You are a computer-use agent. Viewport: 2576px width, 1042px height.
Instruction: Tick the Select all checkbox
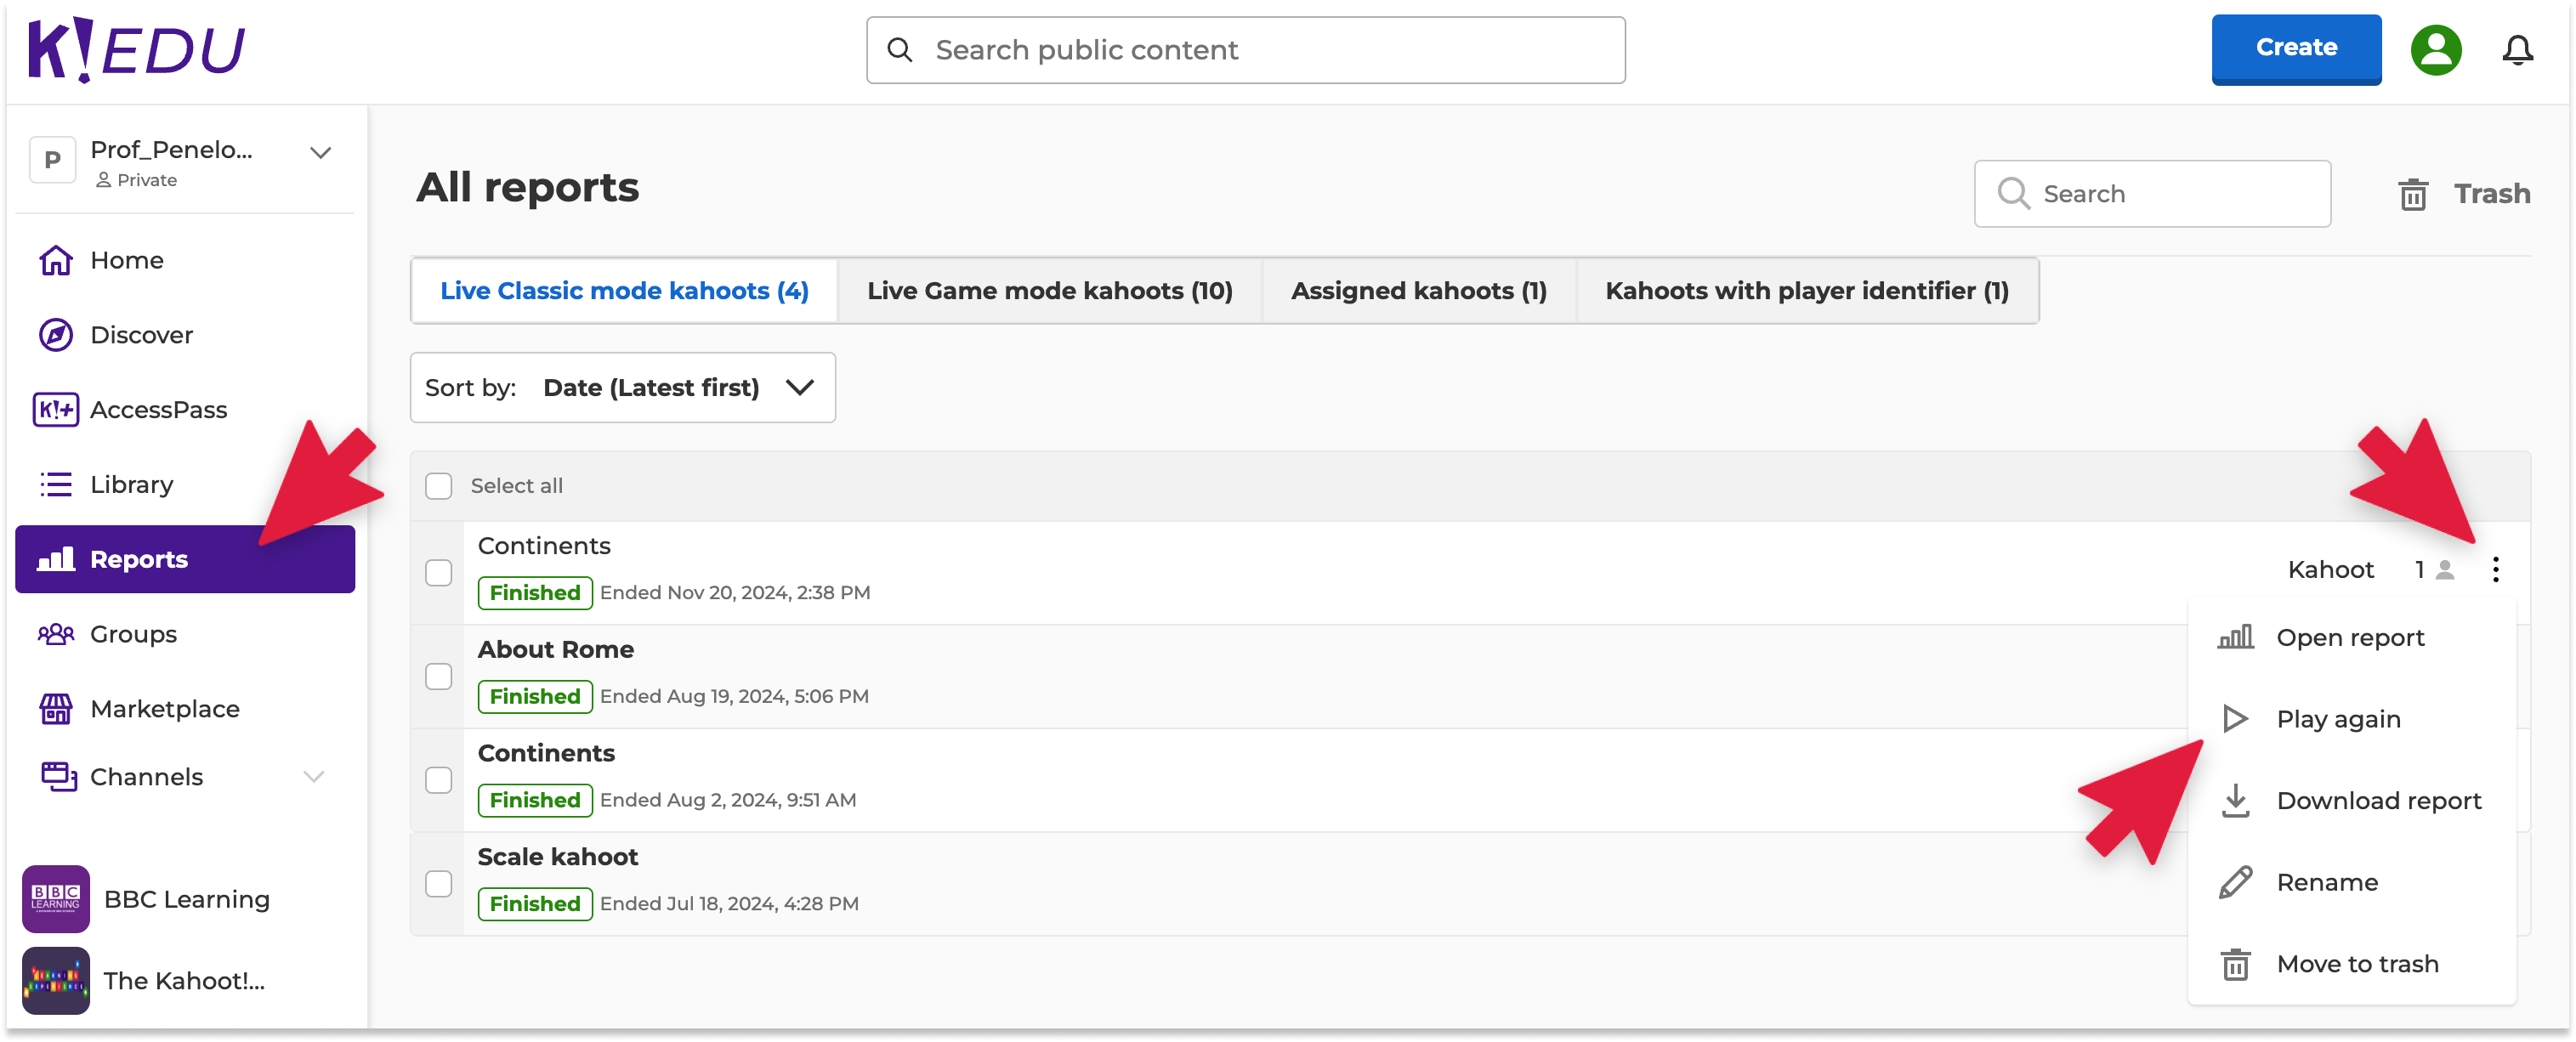(x=439, y=486)
